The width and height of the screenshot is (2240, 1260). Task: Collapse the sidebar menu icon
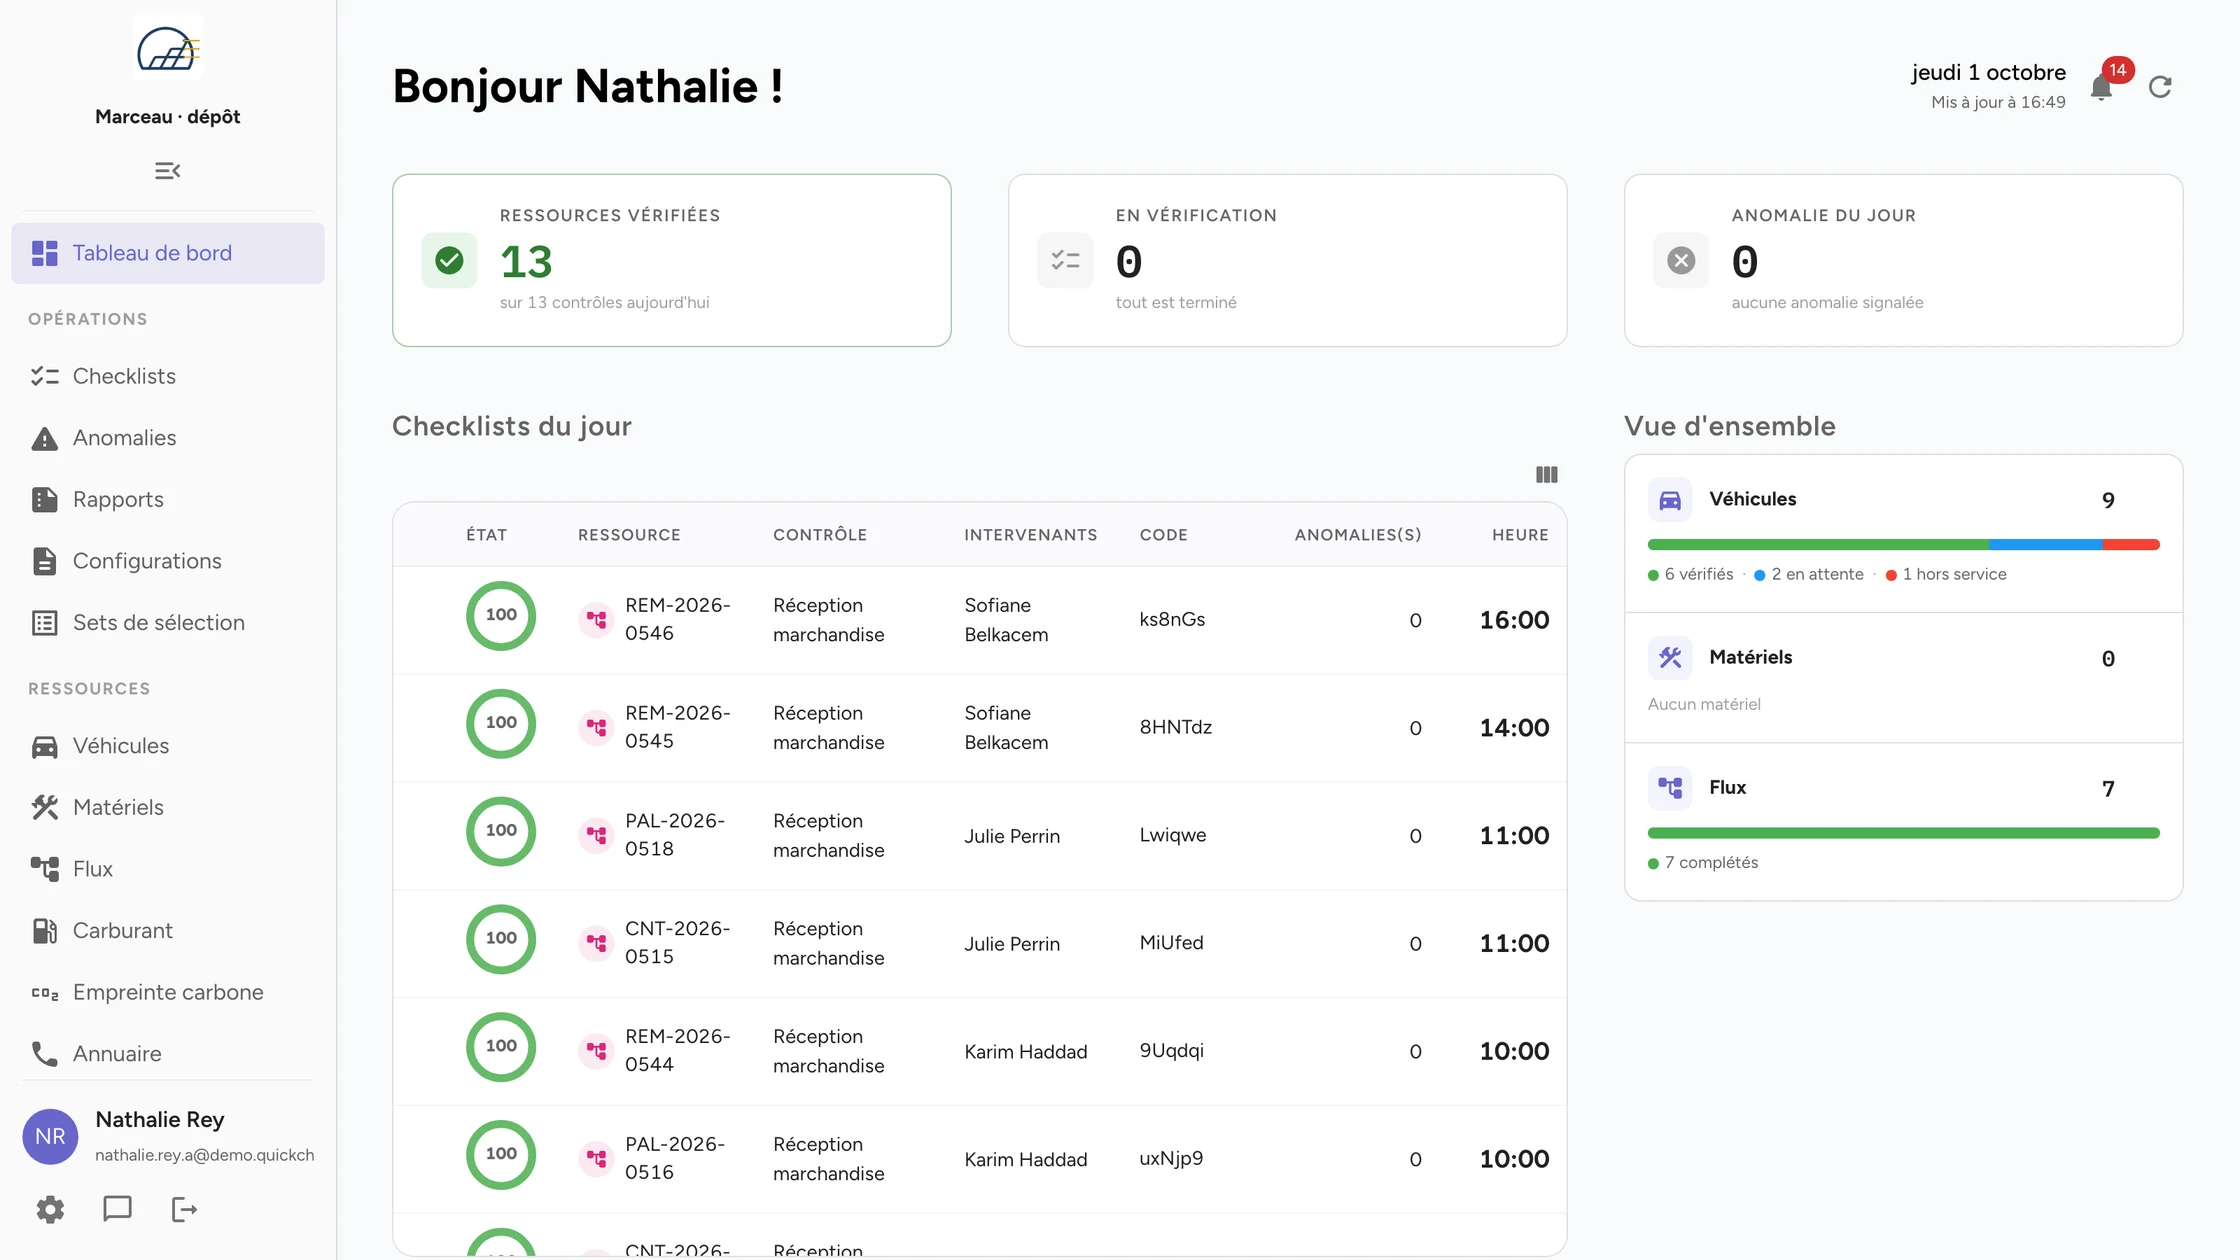167,171
